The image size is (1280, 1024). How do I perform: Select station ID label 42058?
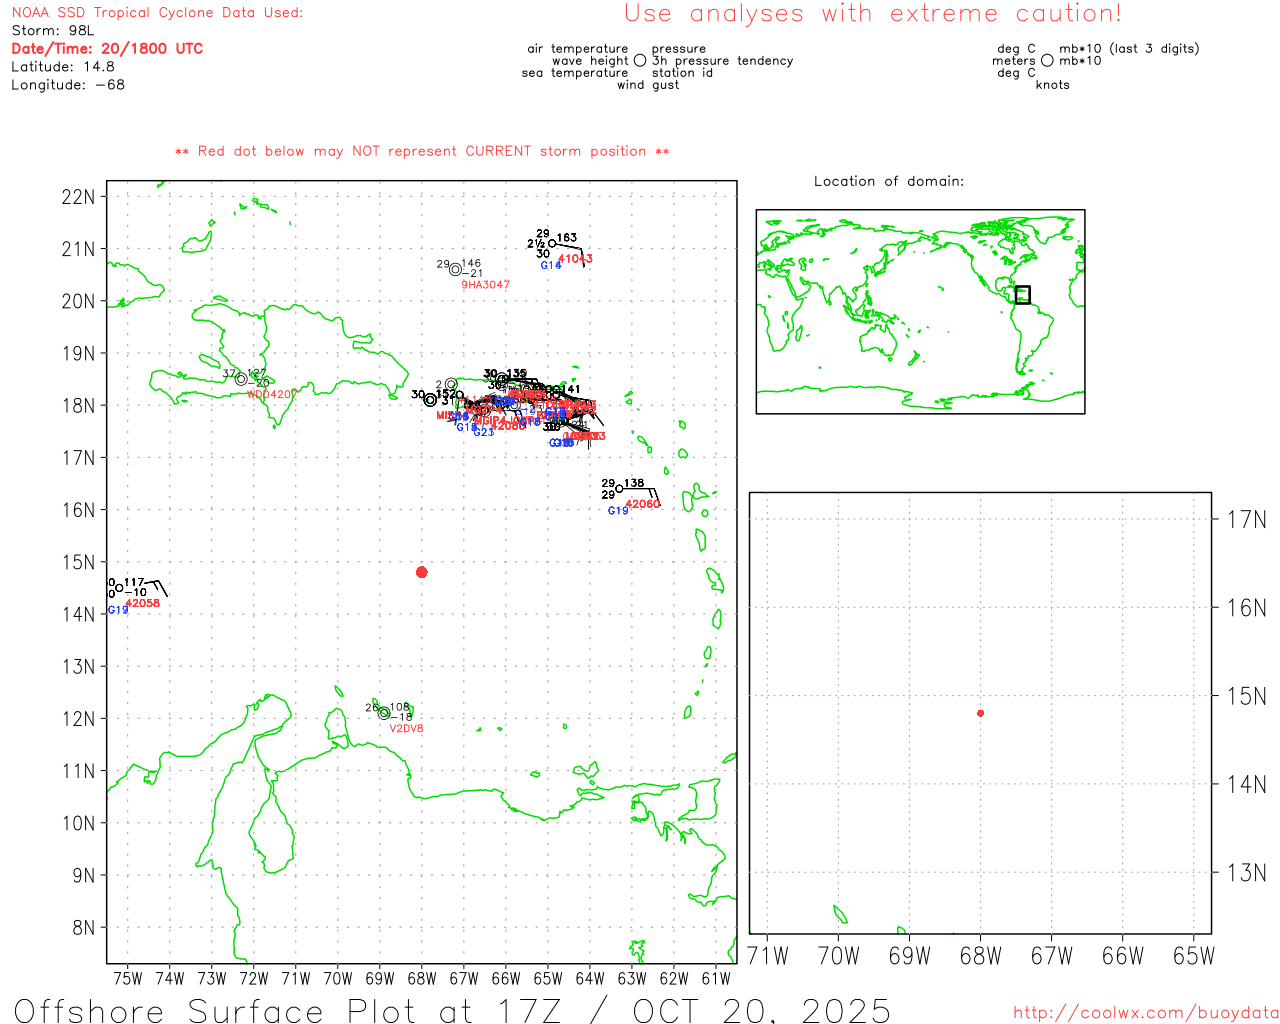click(143, 604)
